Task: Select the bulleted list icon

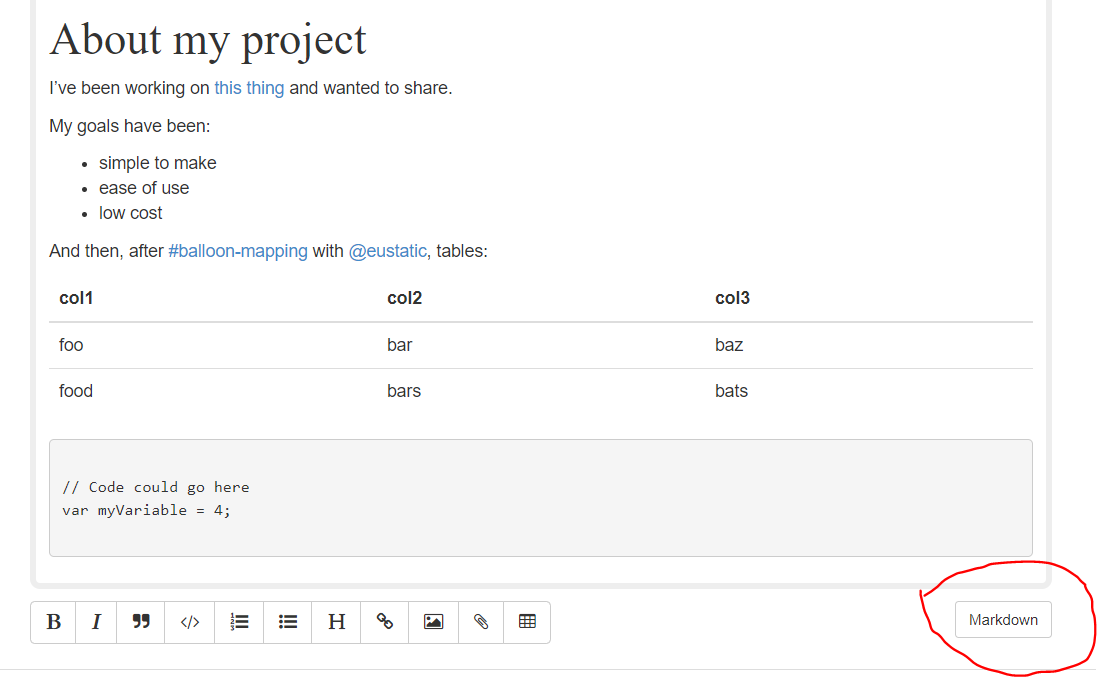Action: click(287, 621)
